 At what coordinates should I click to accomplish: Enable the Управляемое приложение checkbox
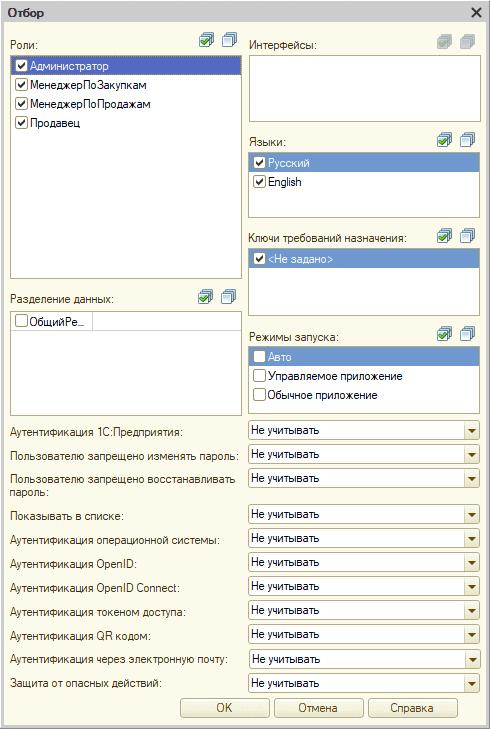click(259, 376)
